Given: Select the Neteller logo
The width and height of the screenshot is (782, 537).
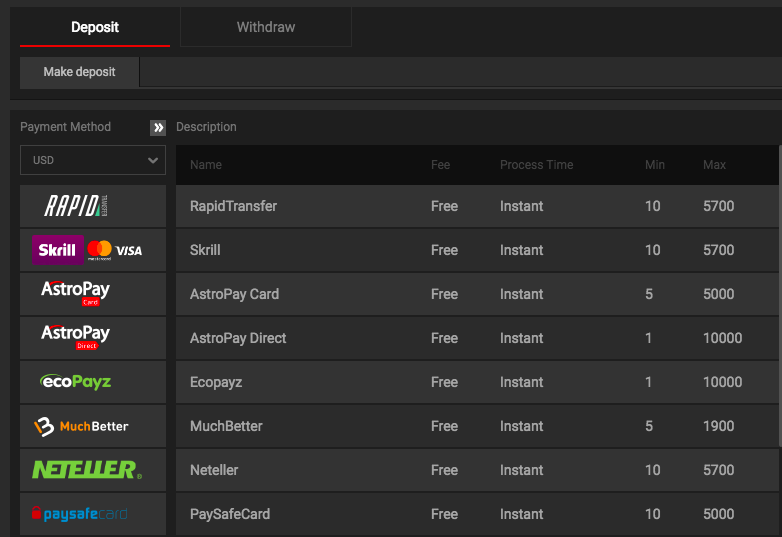Looking at the screenshot, I should (x=93, y=470).
